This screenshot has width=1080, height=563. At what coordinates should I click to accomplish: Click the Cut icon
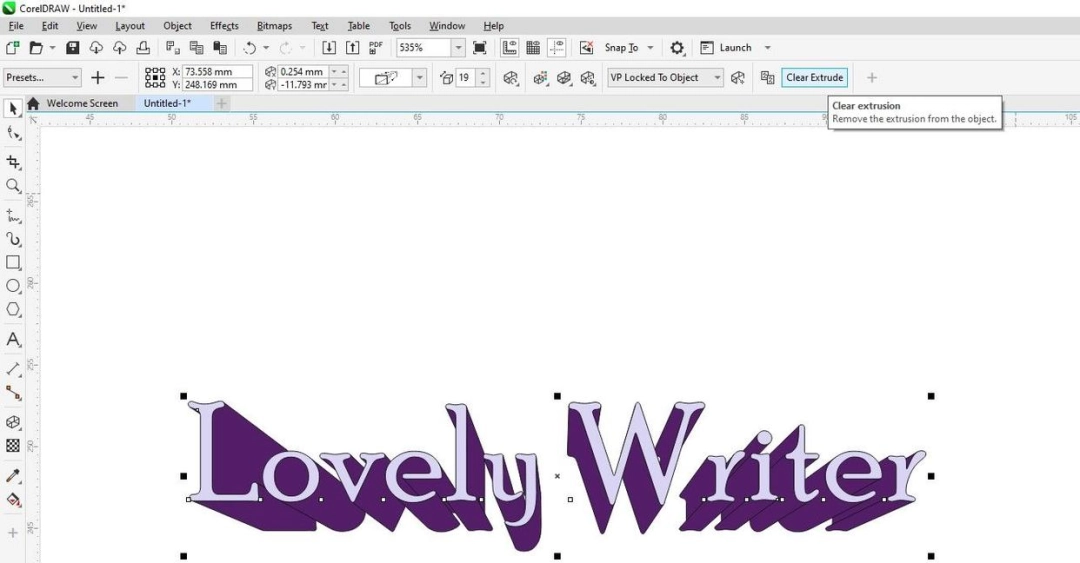coord(173,48)
